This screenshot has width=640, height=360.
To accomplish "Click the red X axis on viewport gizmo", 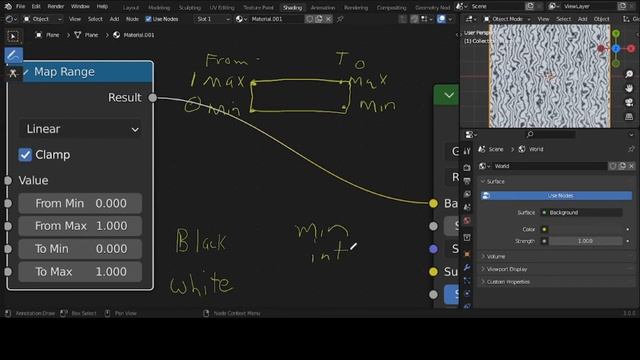I will click(x=631, y=49).
